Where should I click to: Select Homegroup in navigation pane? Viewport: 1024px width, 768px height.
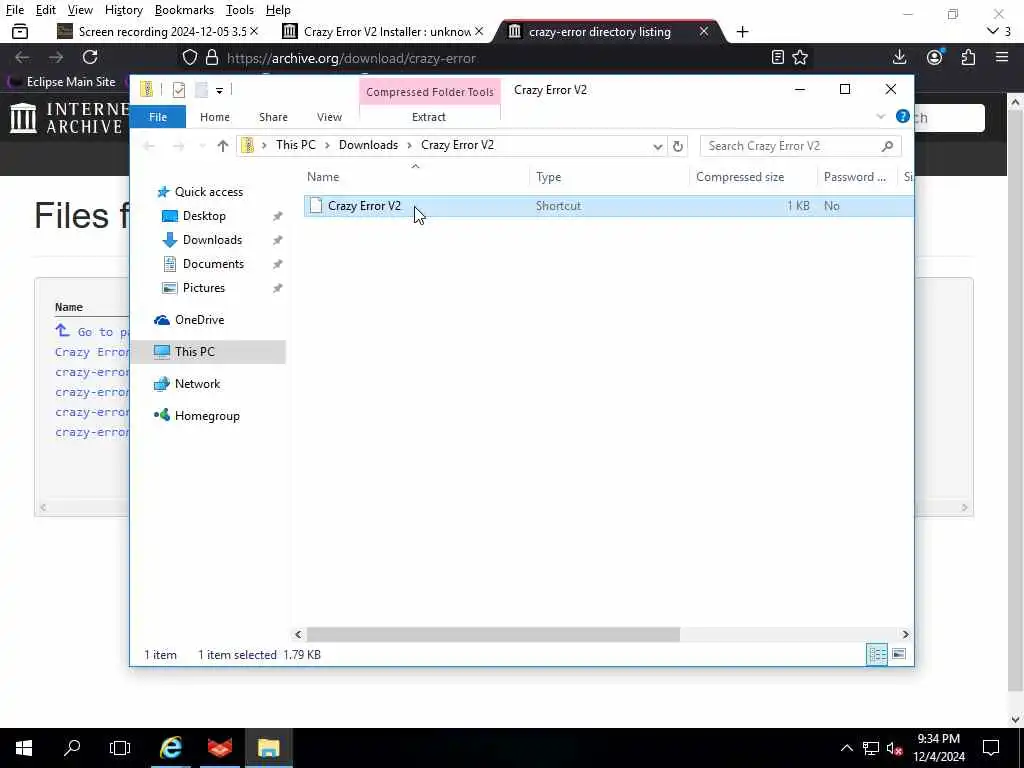206,416
